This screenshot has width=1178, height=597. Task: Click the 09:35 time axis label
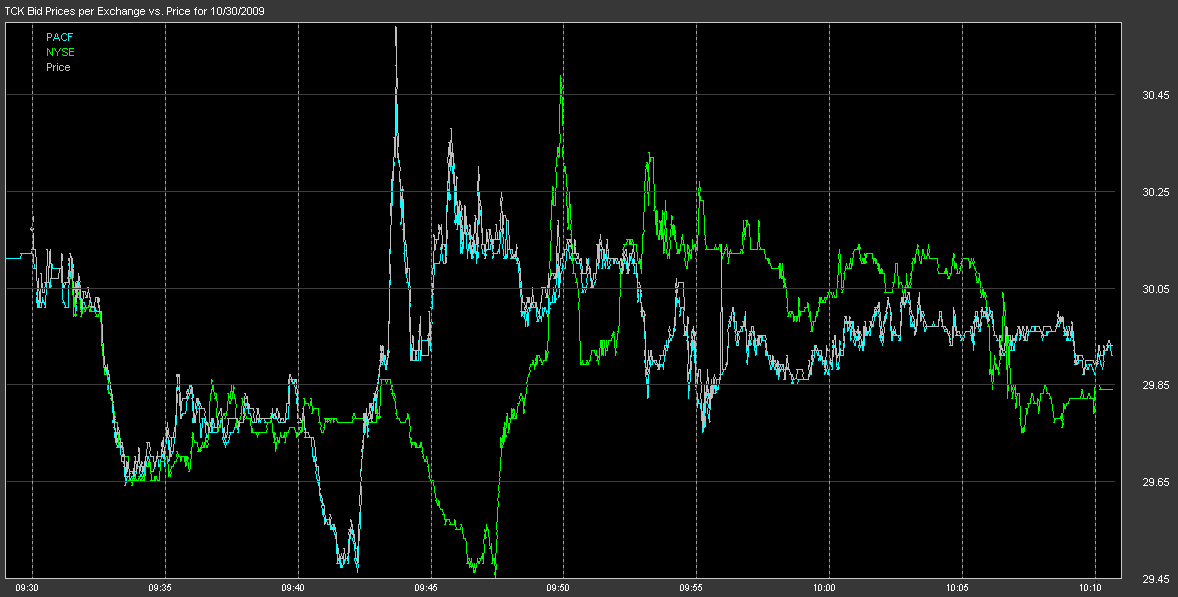coord(160,588)
